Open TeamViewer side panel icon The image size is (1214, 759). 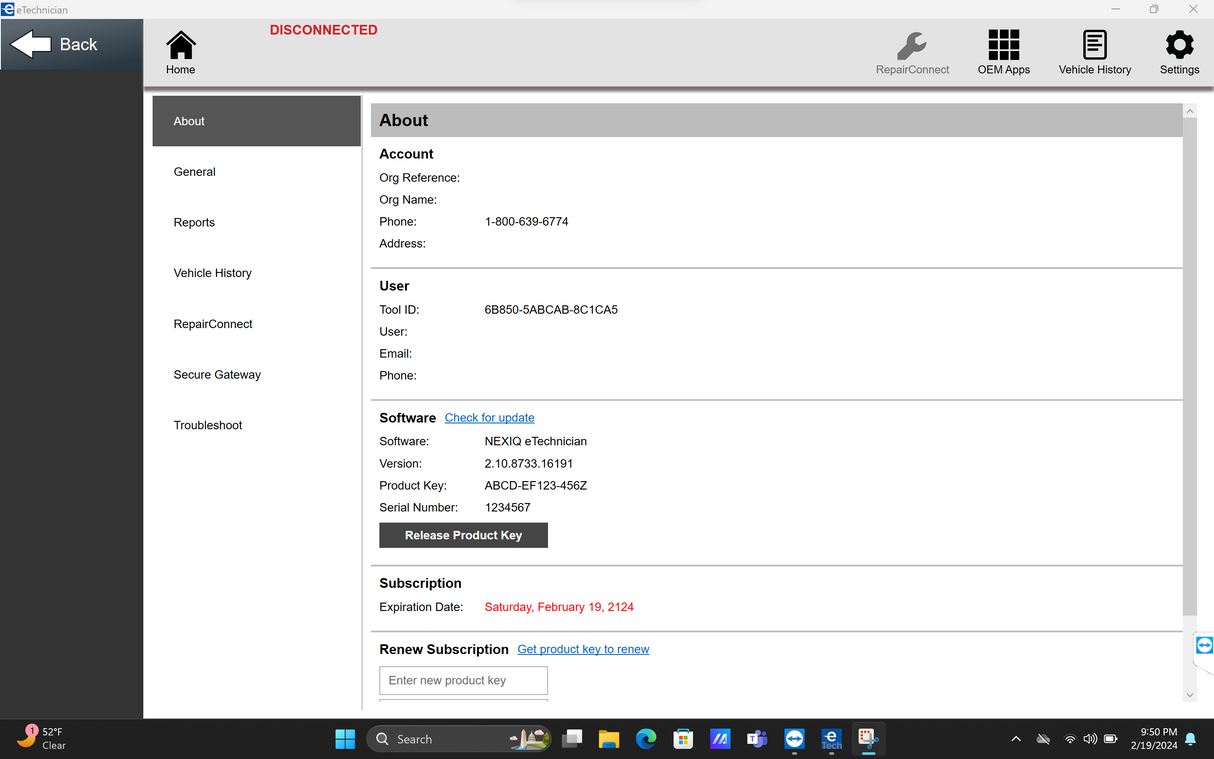[1204, 645]
